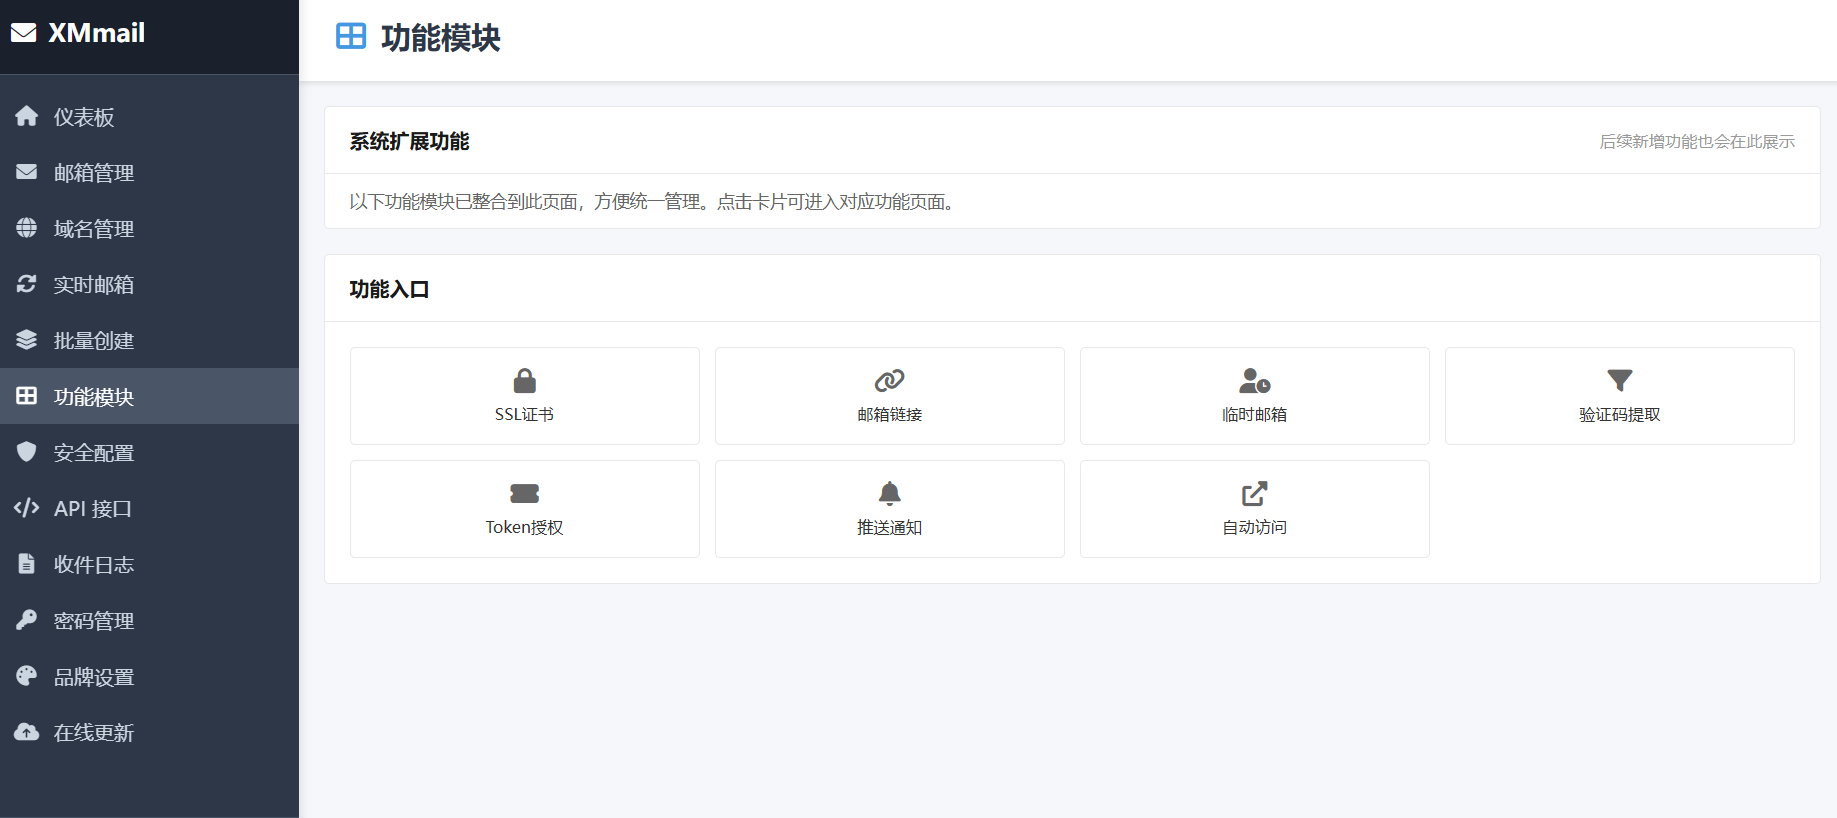
Task: Click the layers icon beside 批量创建
Action: pos(27,340)
